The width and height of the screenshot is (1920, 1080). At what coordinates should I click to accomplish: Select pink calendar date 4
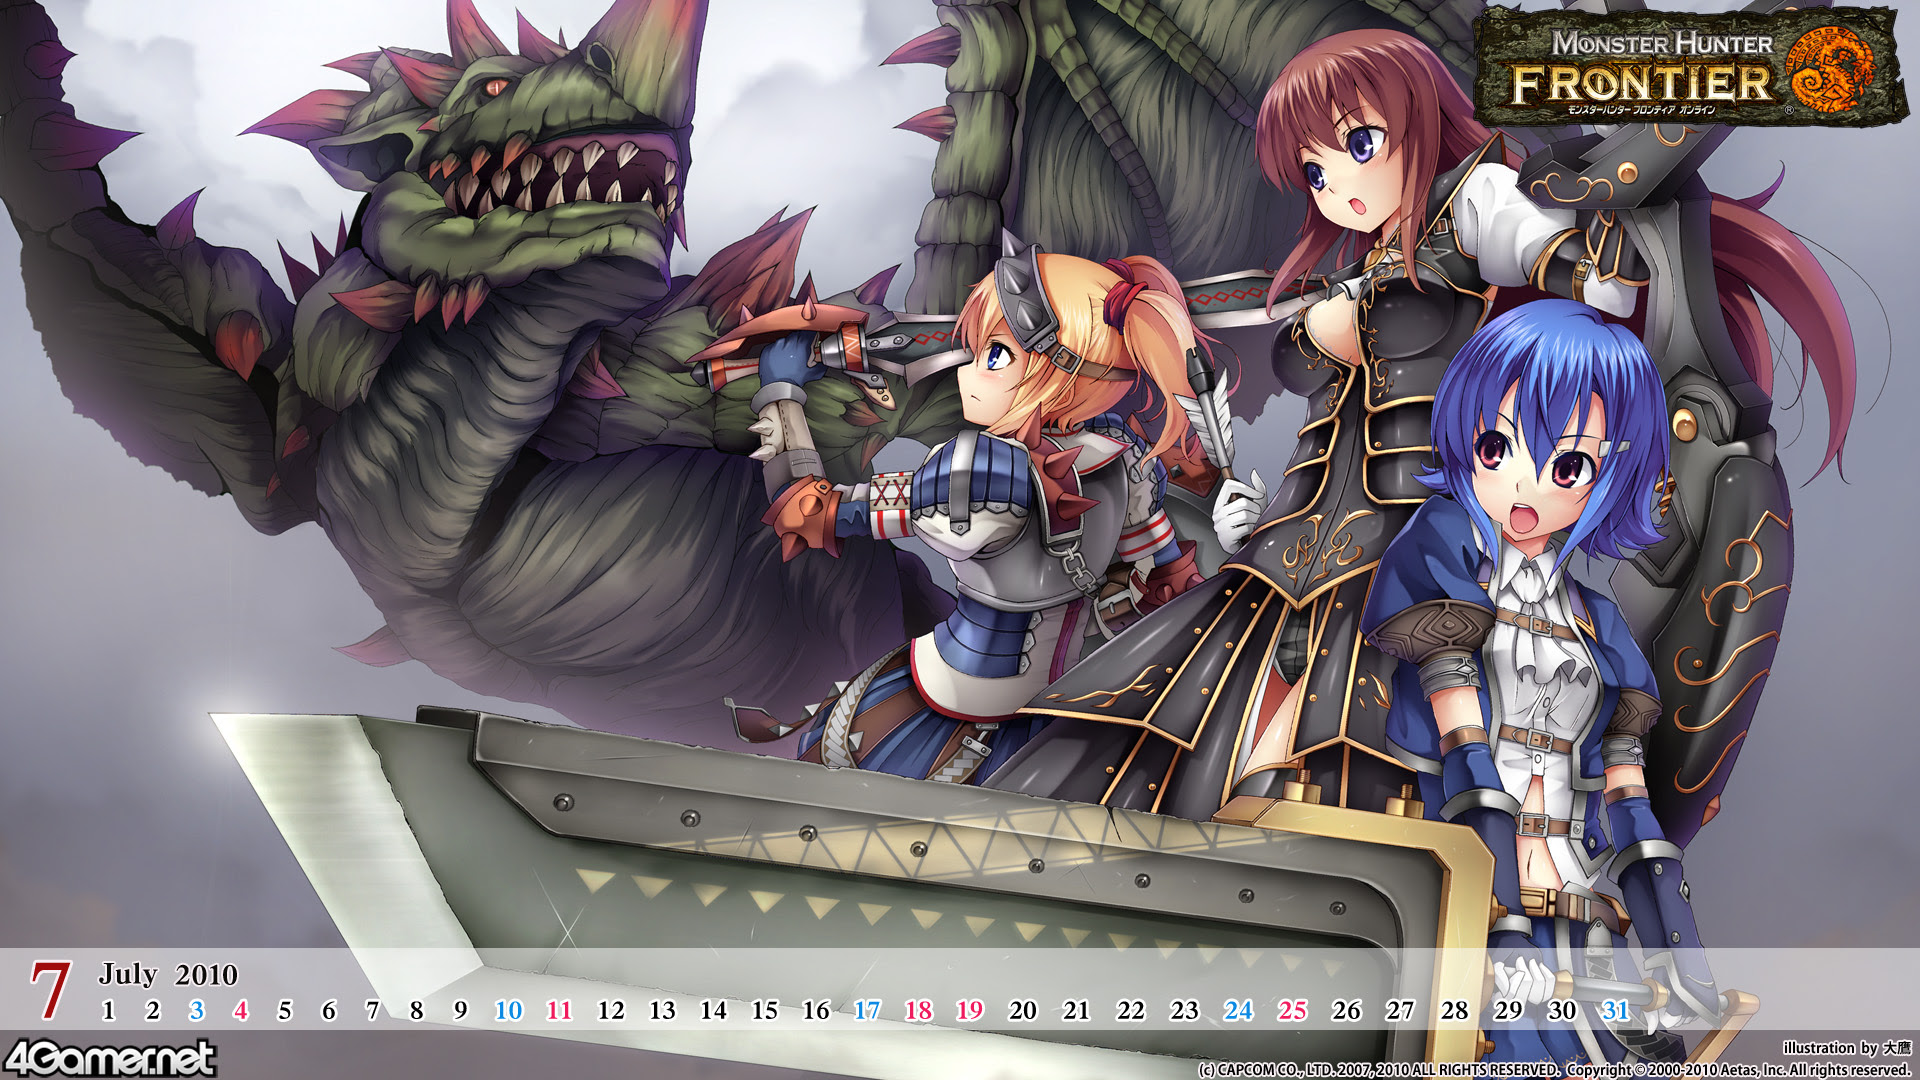tap(240, 1010)
